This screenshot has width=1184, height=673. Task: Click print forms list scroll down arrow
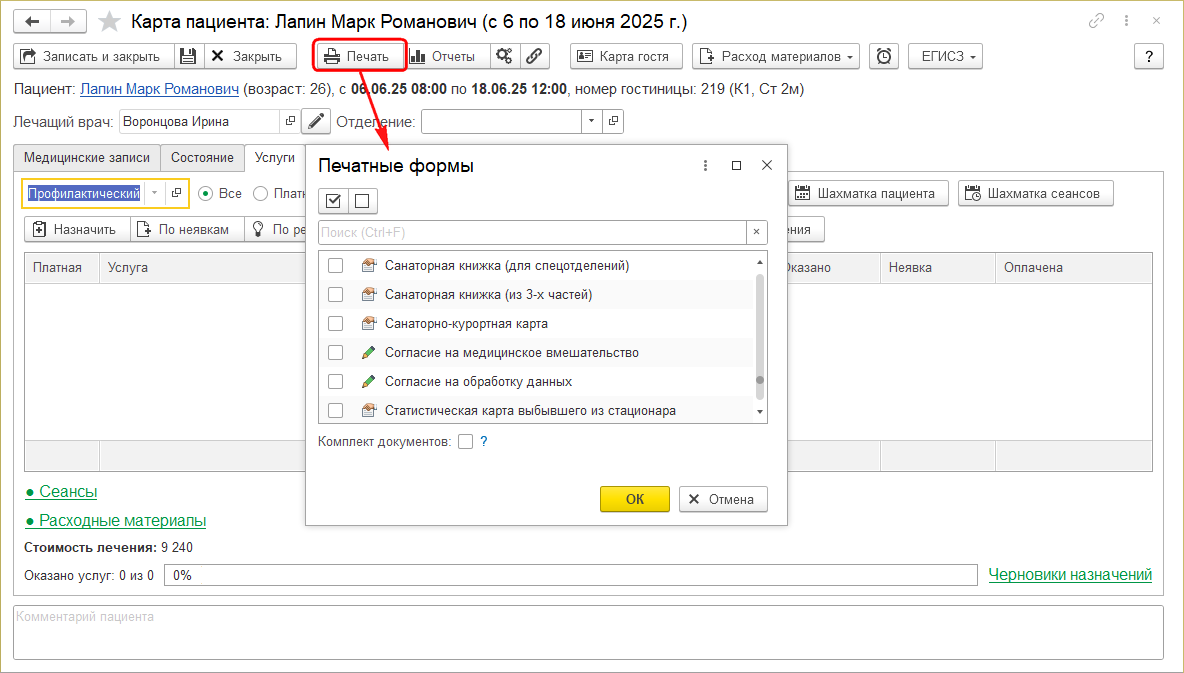pyautogui.click(x=760, y=412)
